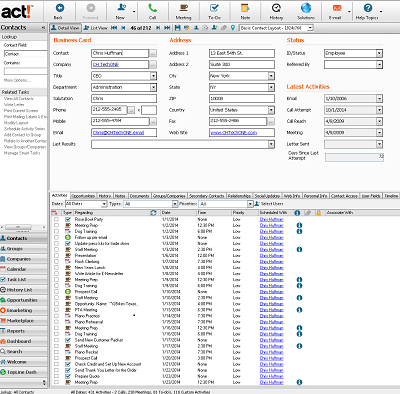Open the ID/Status dropdown
The width and height of the screenshot is (400, 394).
(379, 53)
